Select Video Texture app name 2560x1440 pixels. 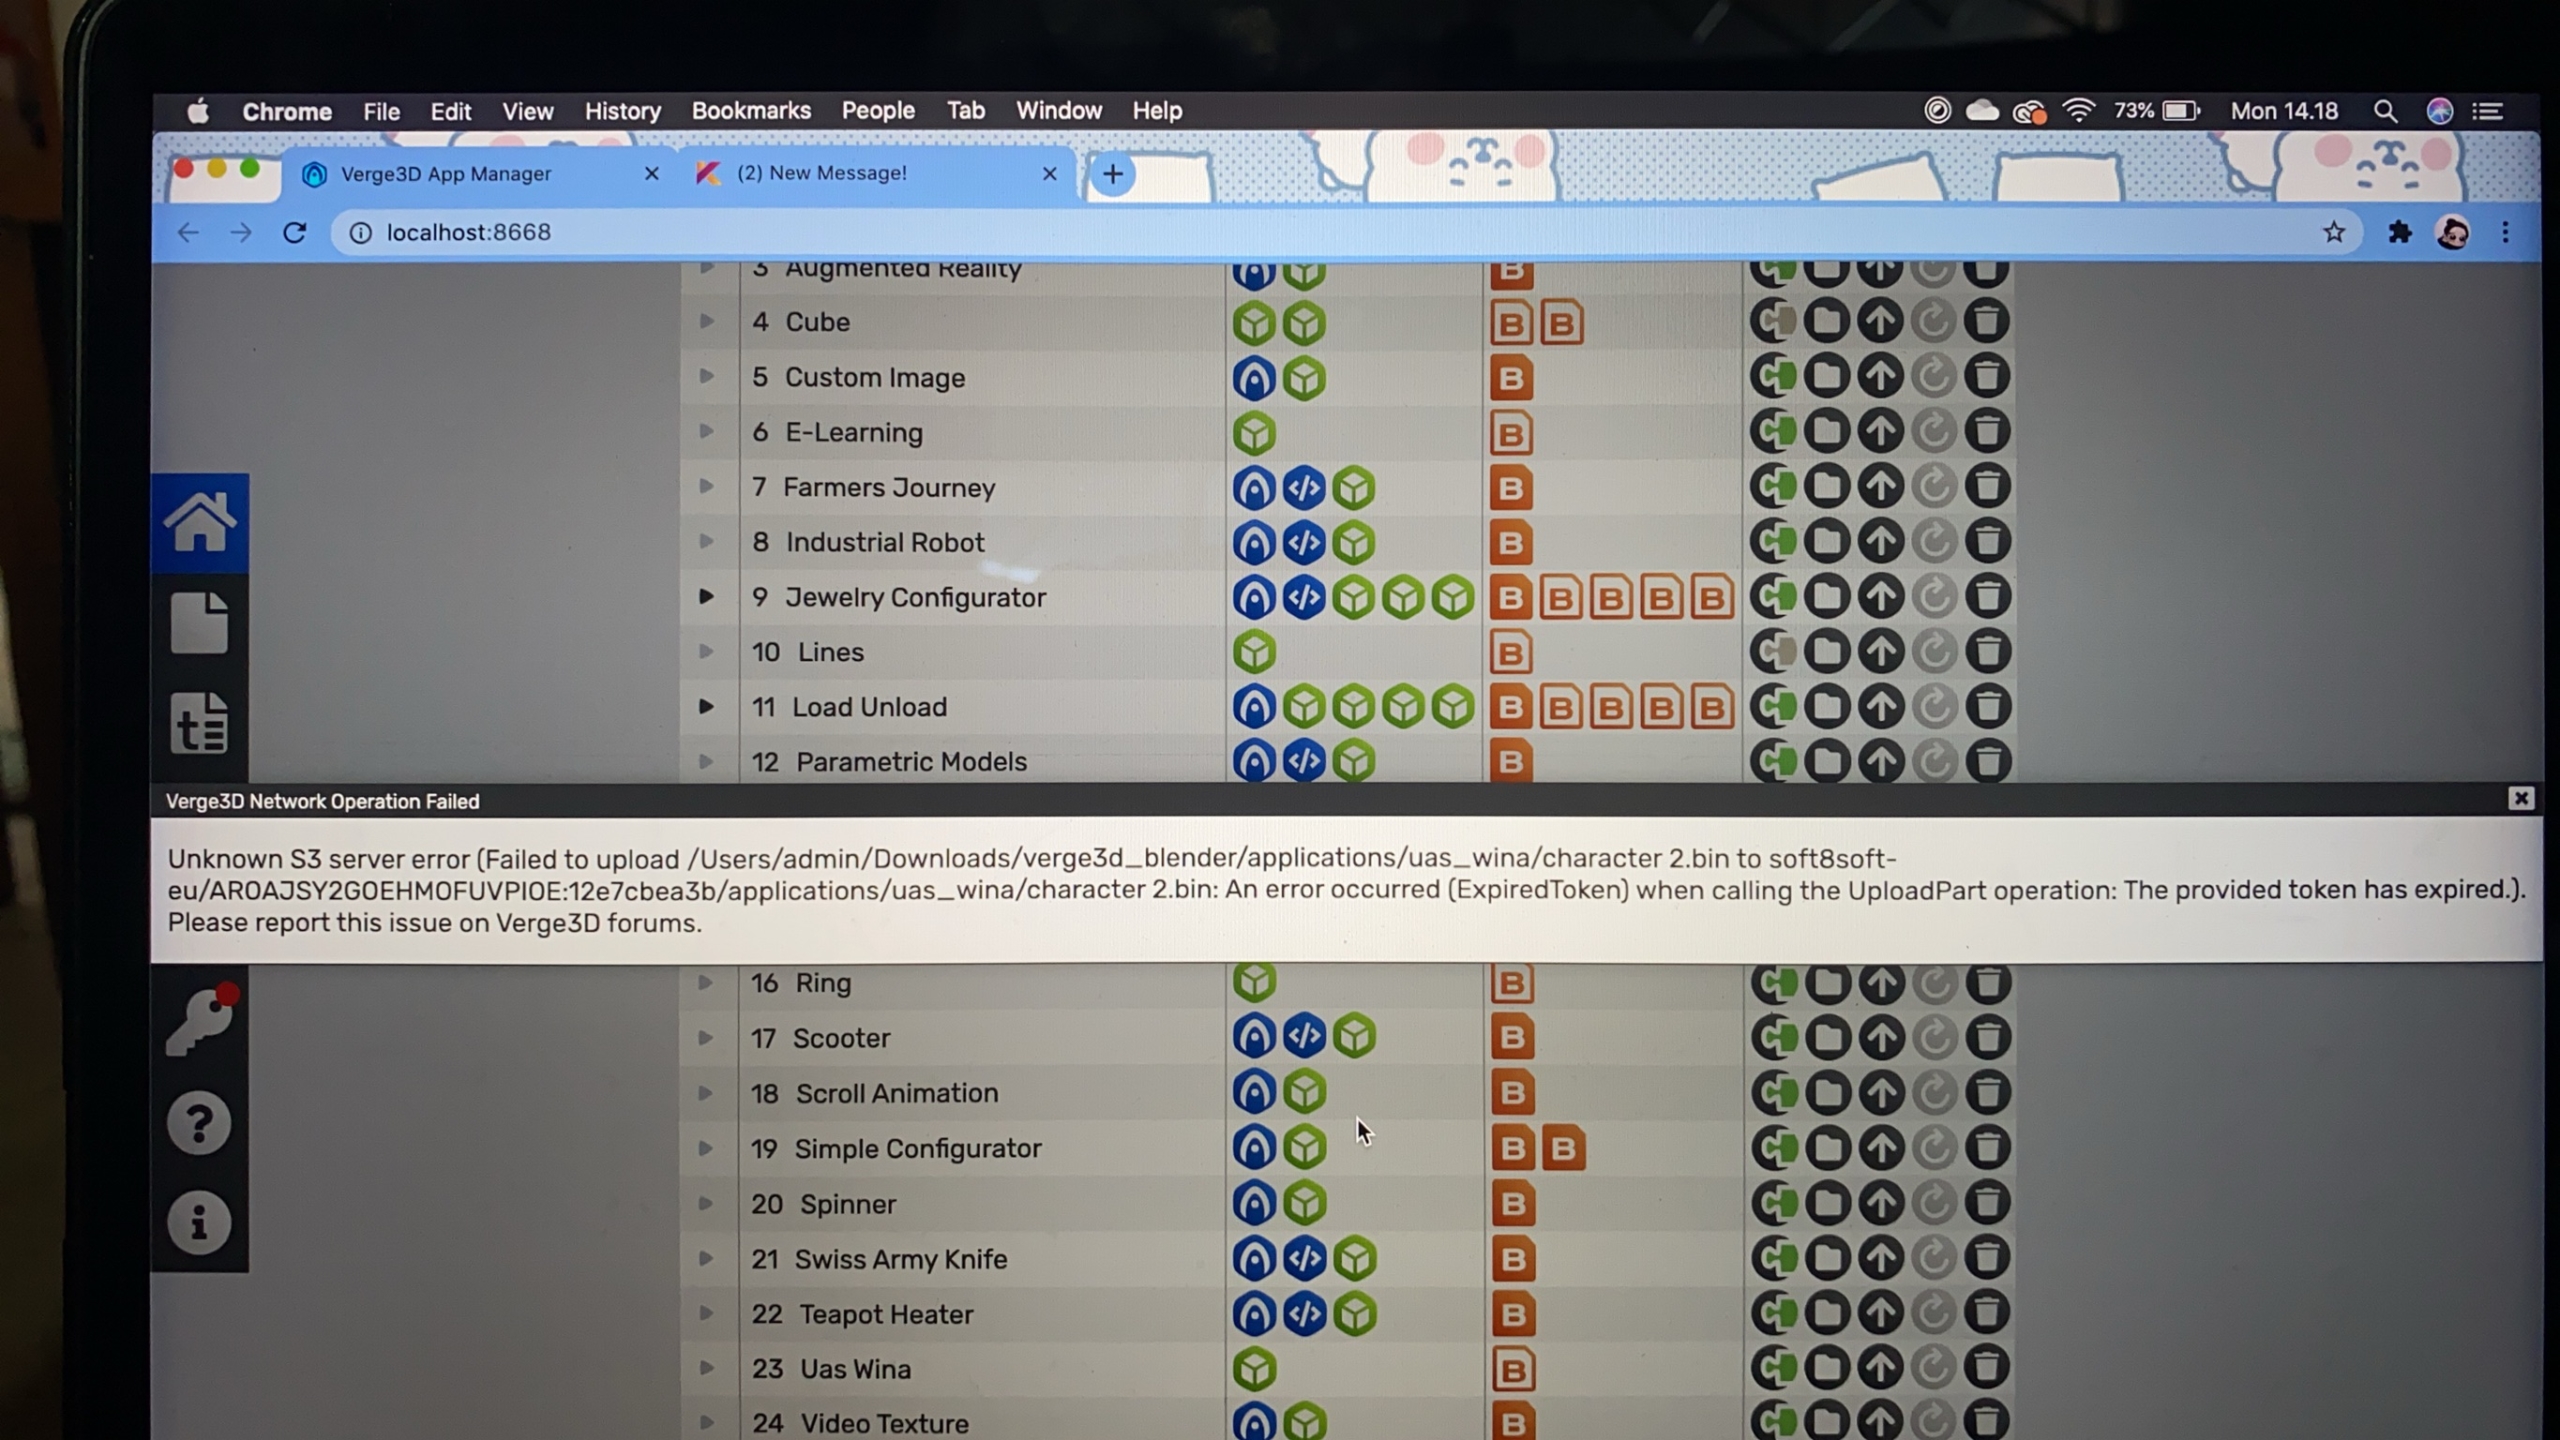[884, 1422]
